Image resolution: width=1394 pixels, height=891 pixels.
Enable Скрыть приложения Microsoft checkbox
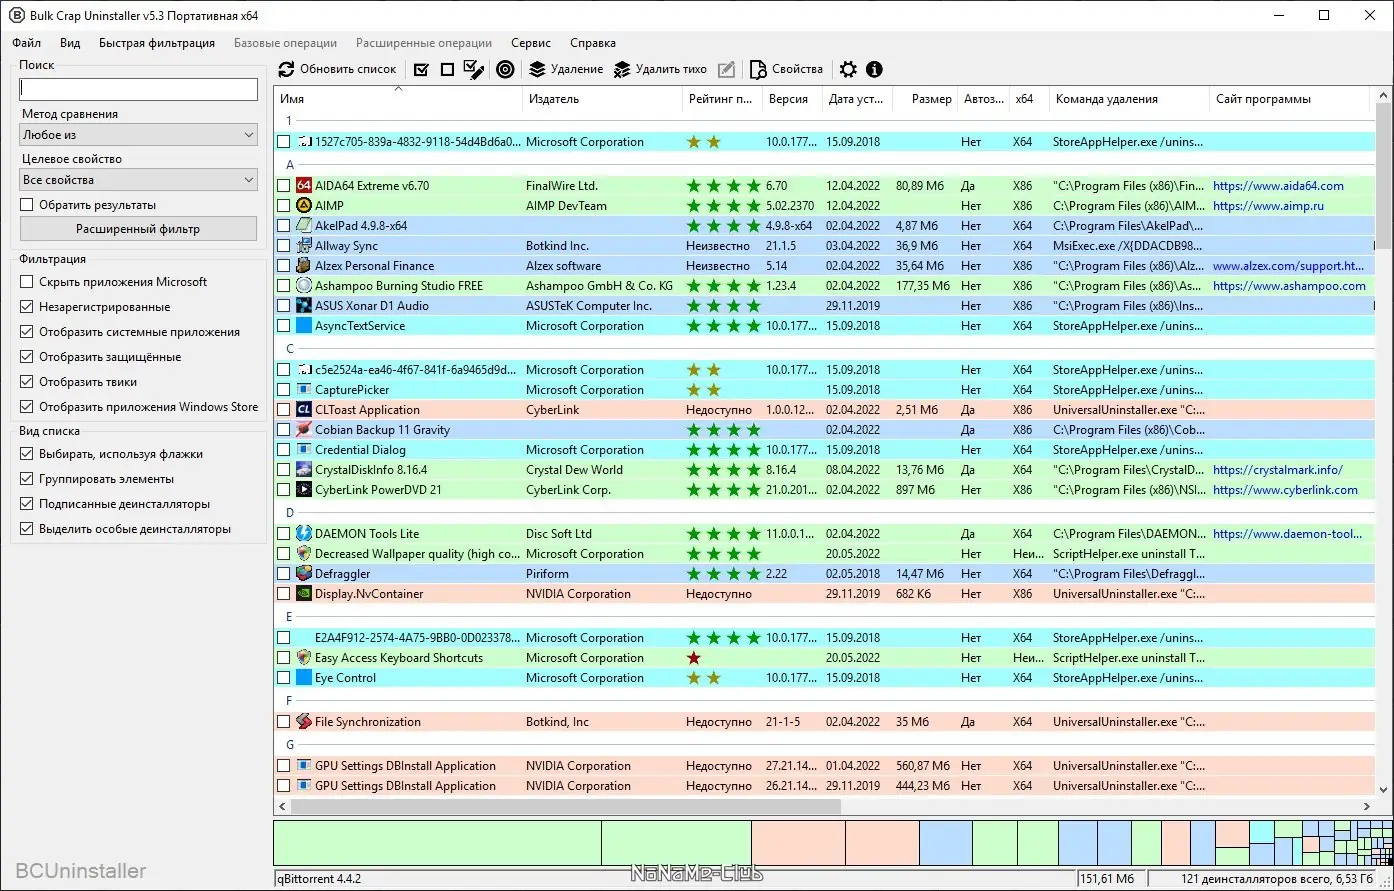pyautogui.click(x=27, y=282)
